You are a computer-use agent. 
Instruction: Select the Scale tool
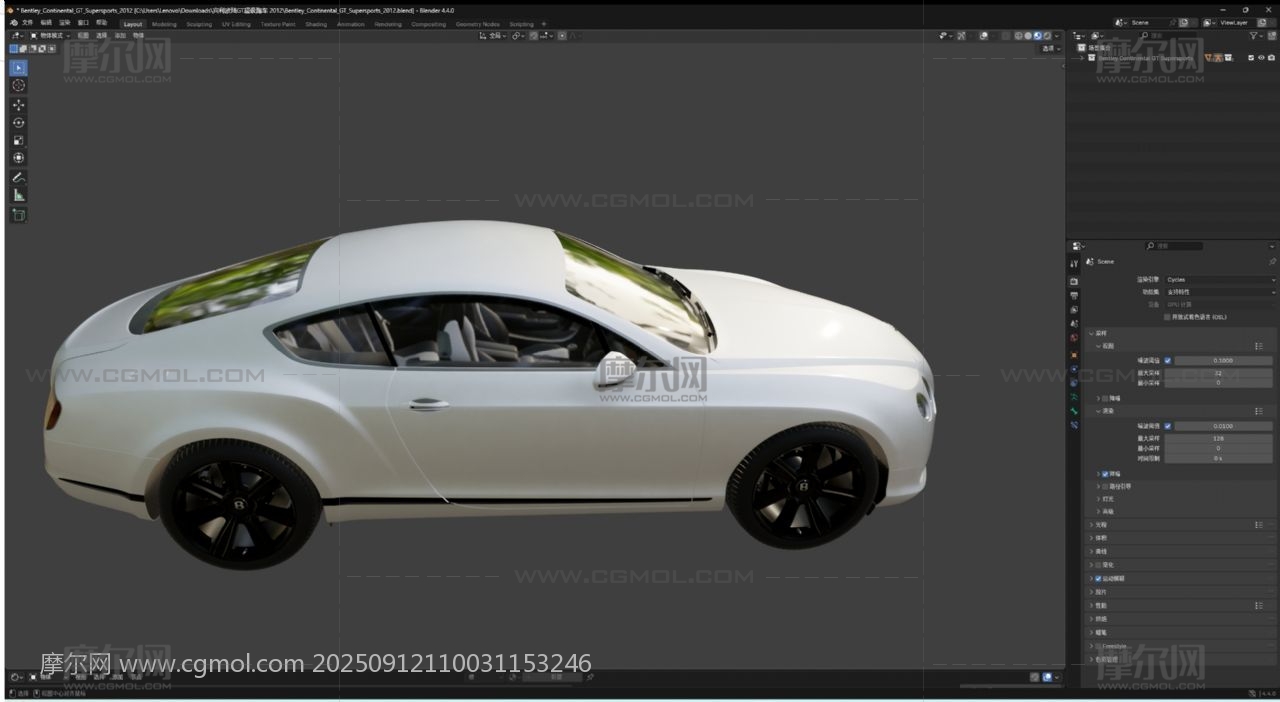(19, 140)
